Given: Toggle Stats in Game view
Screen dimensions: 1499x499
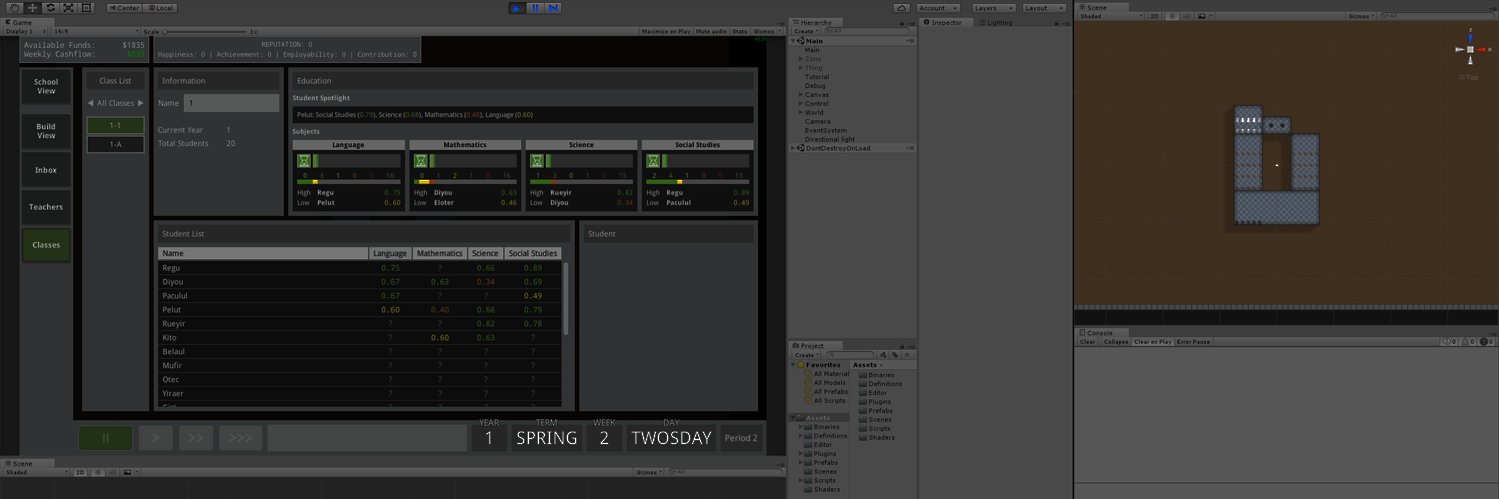Looking at the screenshot, I should click(740, 31).
